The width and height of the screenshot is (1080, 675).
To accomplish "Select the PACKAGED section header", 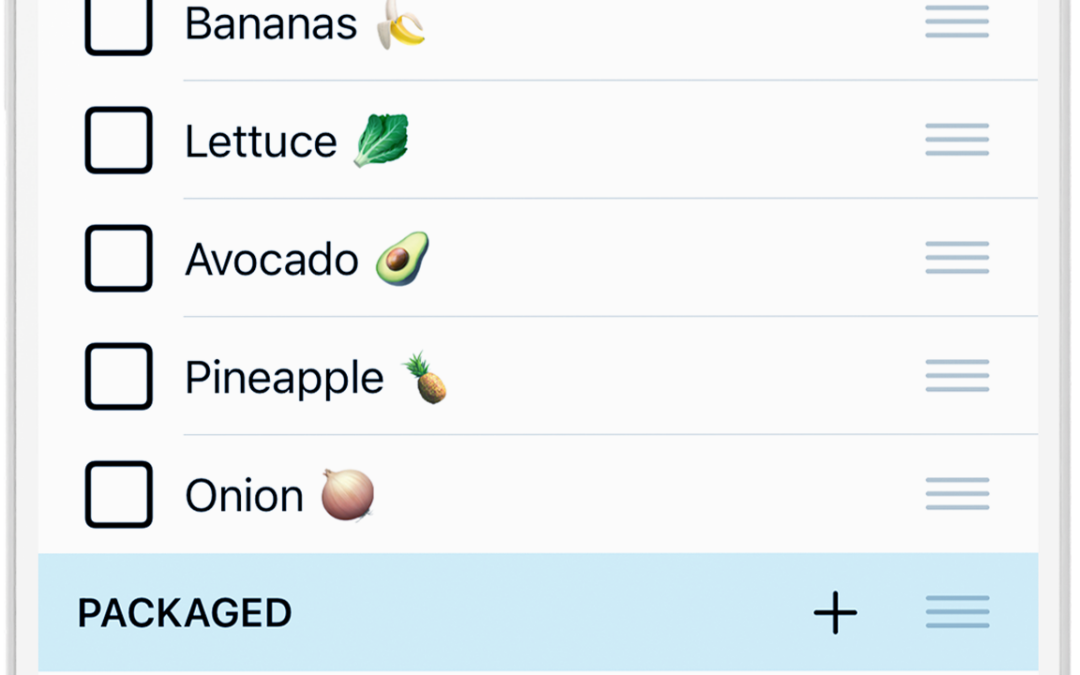I will point(185,613).
